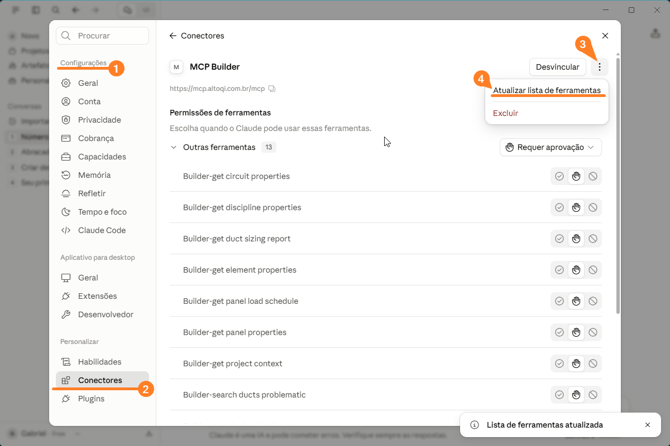Dismiss the 'Lista de ferramentas atualizada' toast

click(x=647, y=425)
